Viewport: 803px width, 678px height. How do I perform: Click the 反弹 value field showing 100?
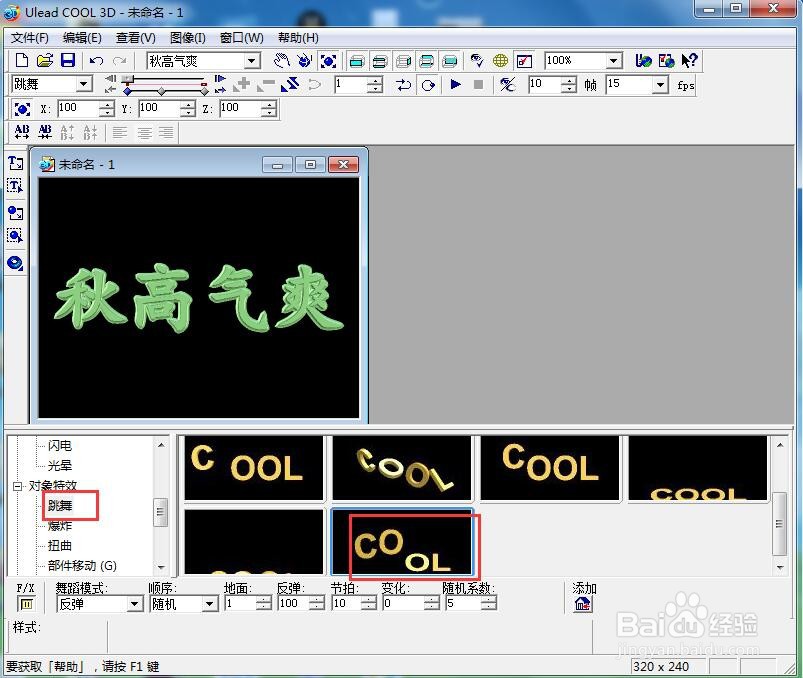coord(294,604)
